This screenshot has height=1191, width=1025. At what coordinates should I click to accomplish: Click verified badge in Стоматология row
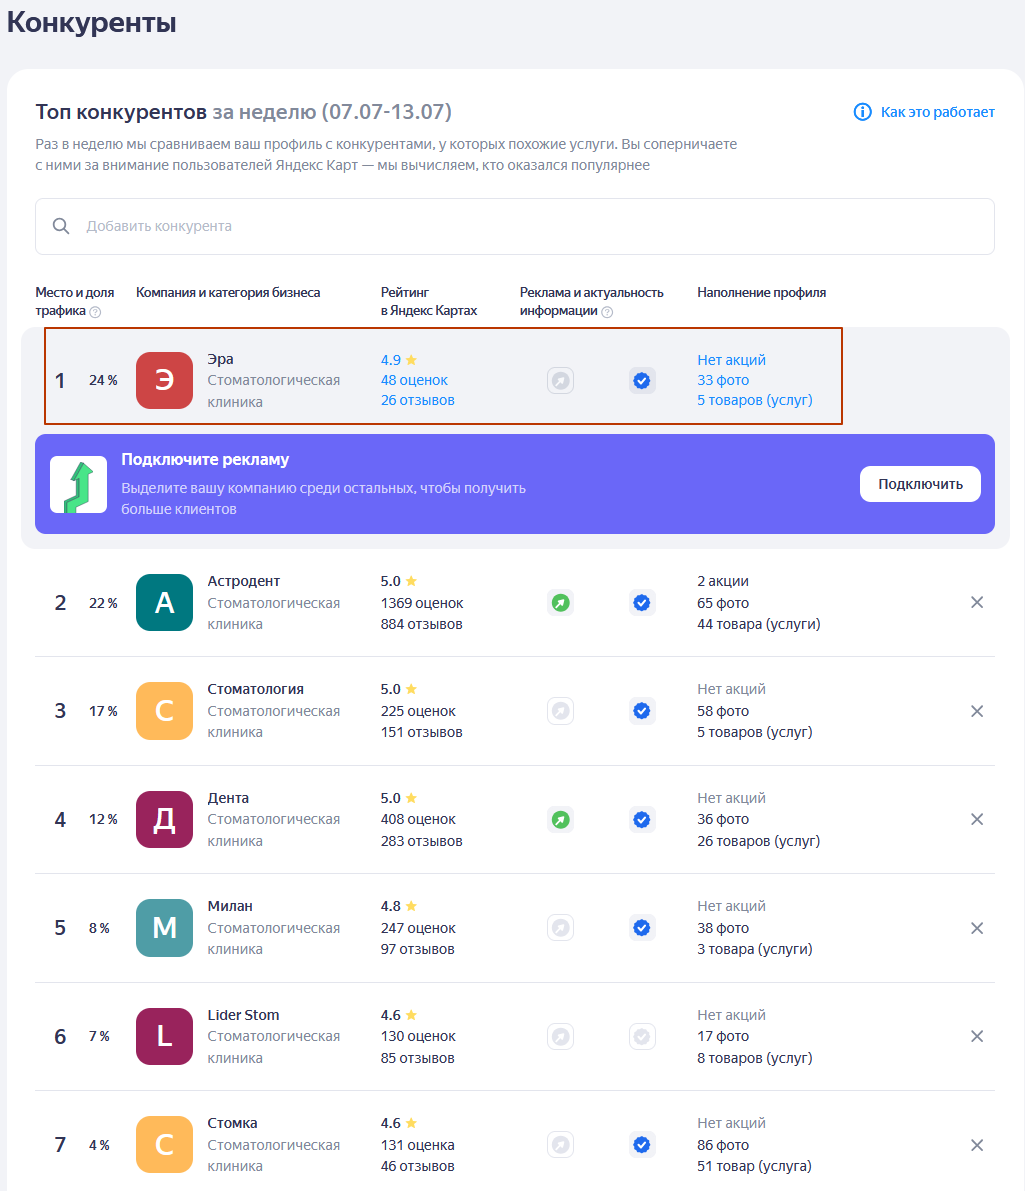click(642, 711)
